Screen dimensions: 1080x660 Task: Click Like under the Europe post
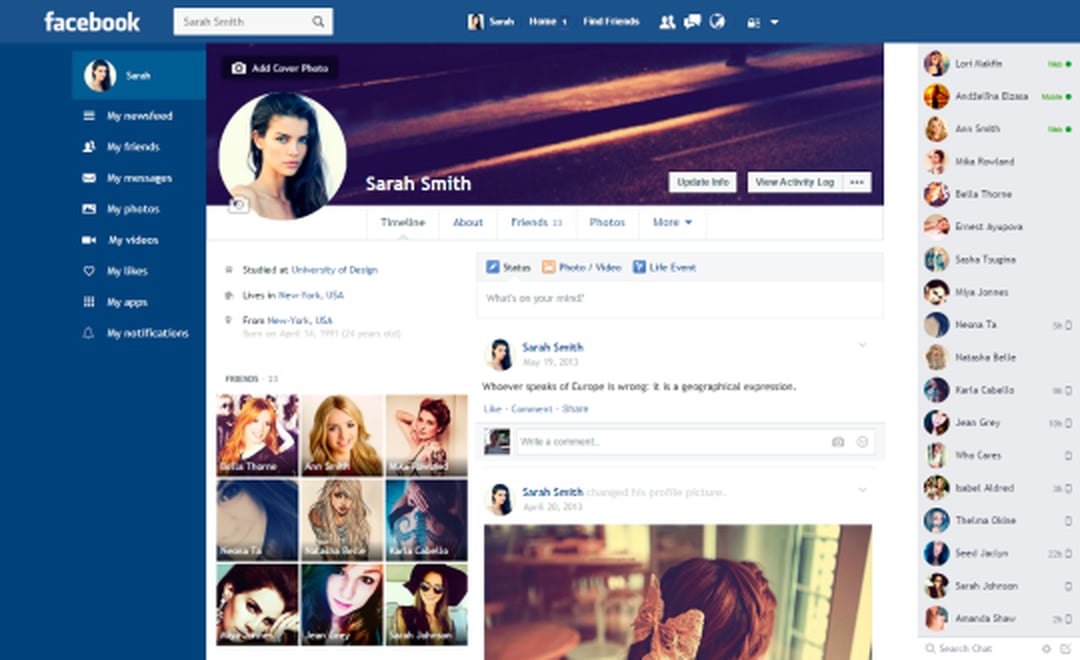492,409
